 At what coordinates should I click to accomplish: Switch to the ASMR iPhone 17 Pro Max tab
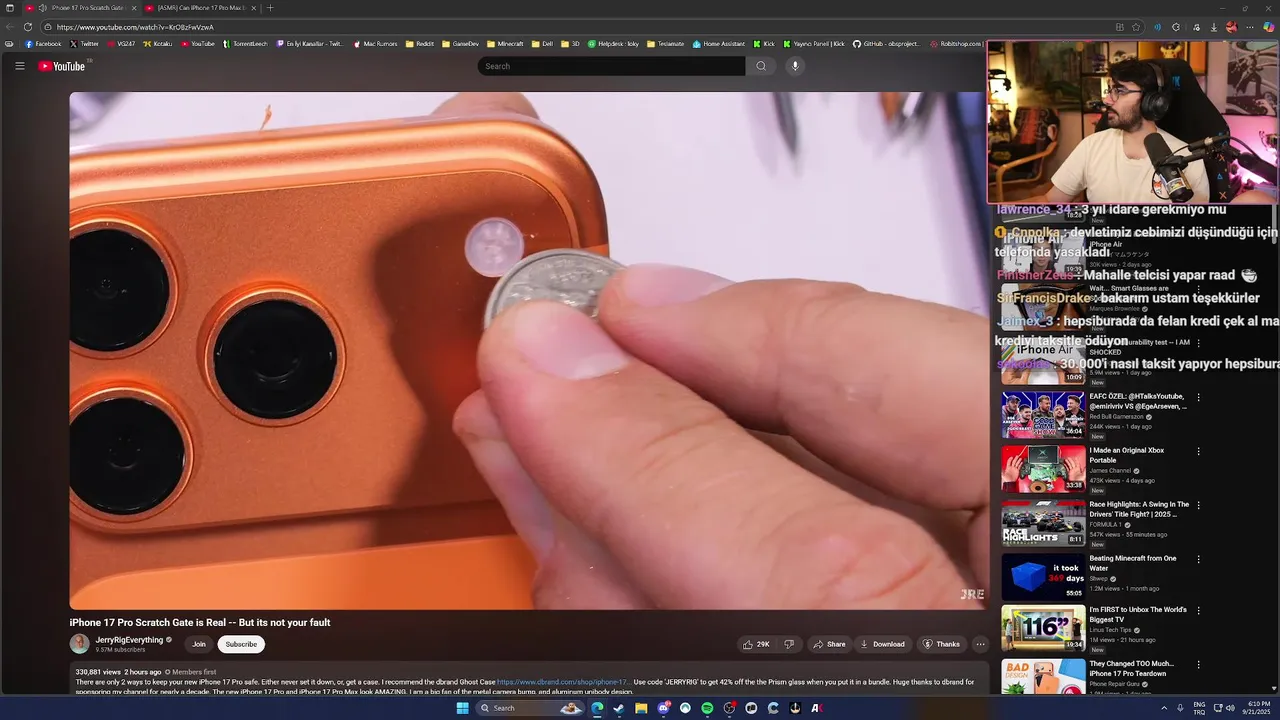pos(200,8)
